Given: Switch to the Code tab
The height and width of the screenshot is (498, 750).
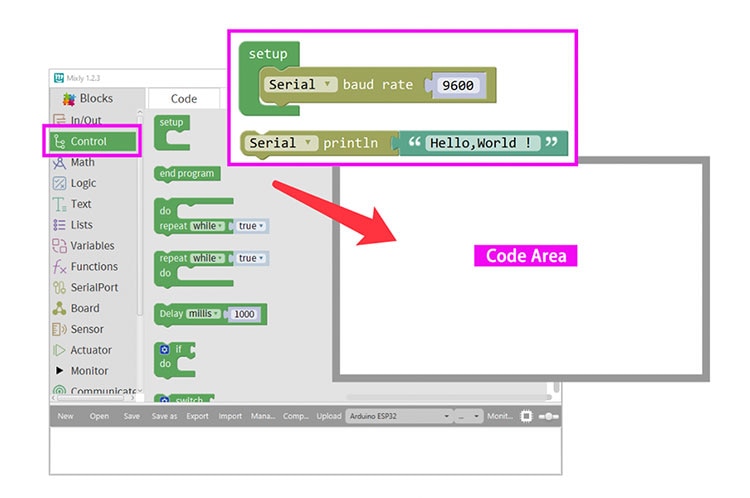Looking at the screenshot, I should pos(184,99).
